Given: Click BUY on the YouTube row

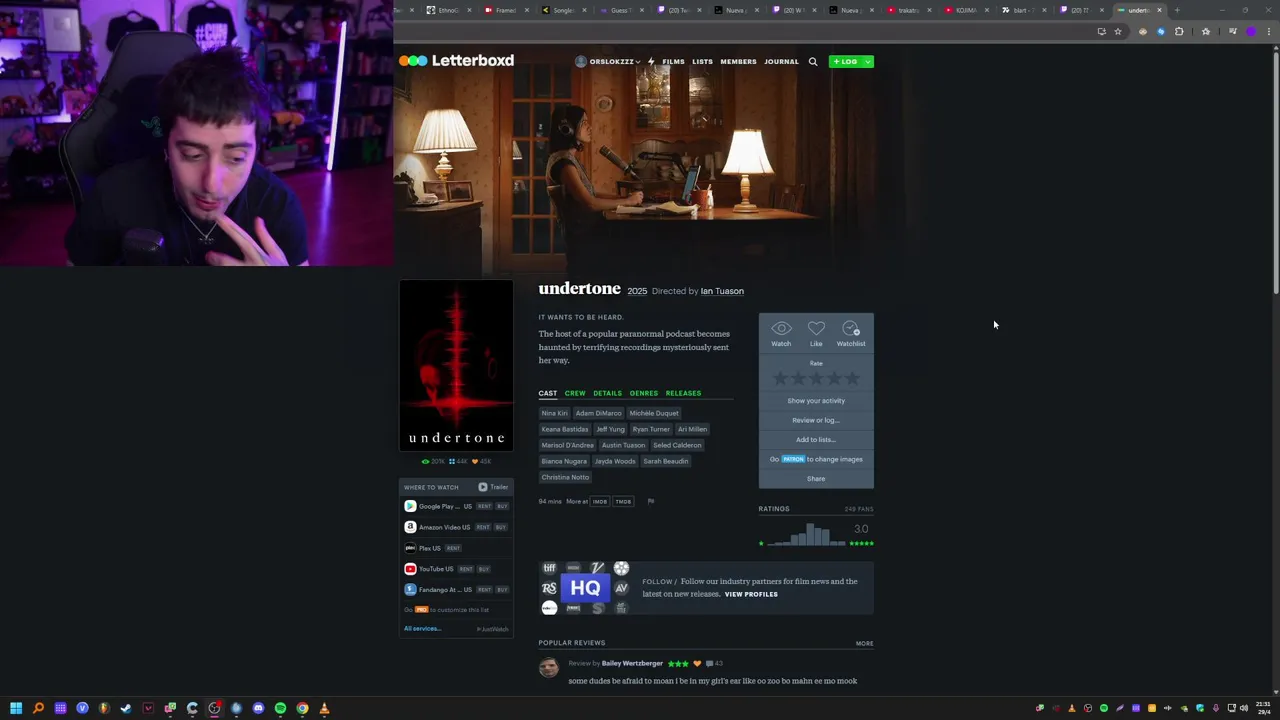Looking at the screenshot, I should coord(484,569).
